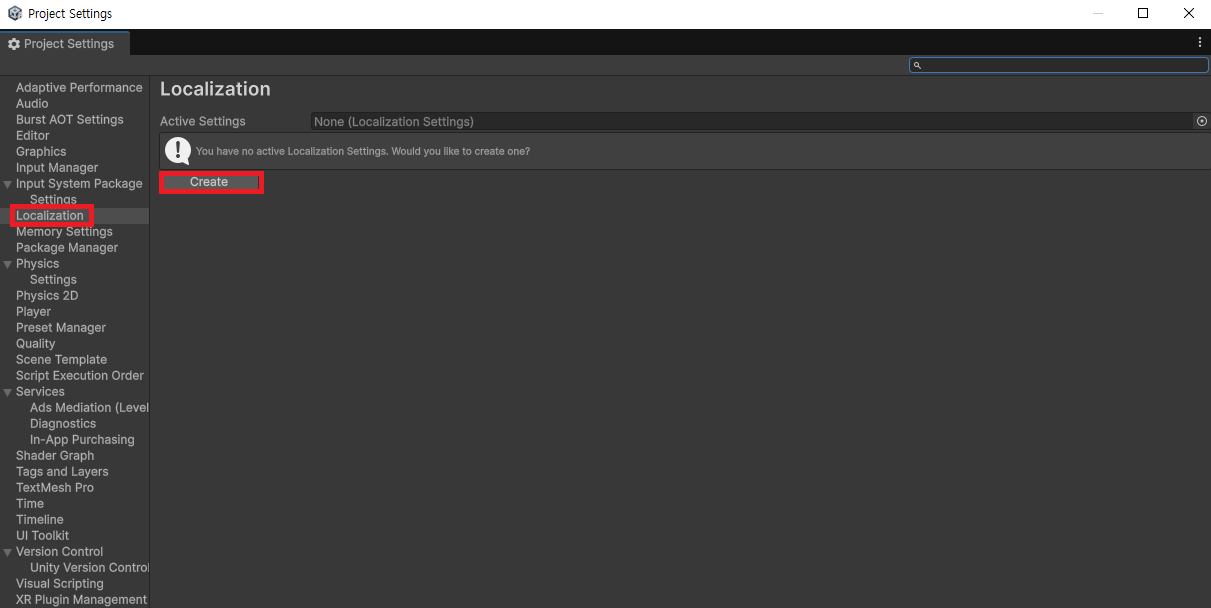Open Audio settings

pyautogui.click(x=32, y=104)
